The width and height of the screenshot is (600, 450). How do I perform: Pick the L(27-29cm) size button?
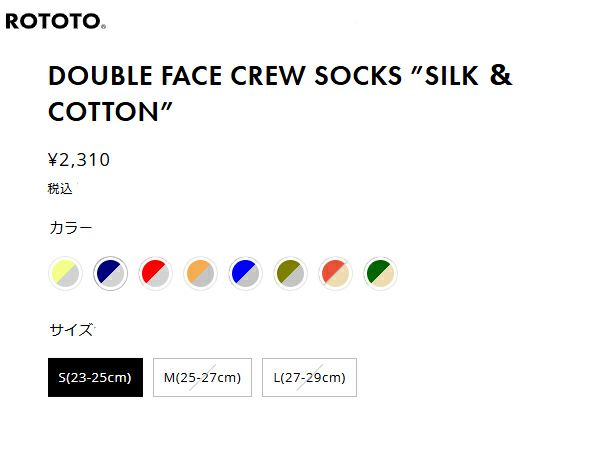(309, 377)
